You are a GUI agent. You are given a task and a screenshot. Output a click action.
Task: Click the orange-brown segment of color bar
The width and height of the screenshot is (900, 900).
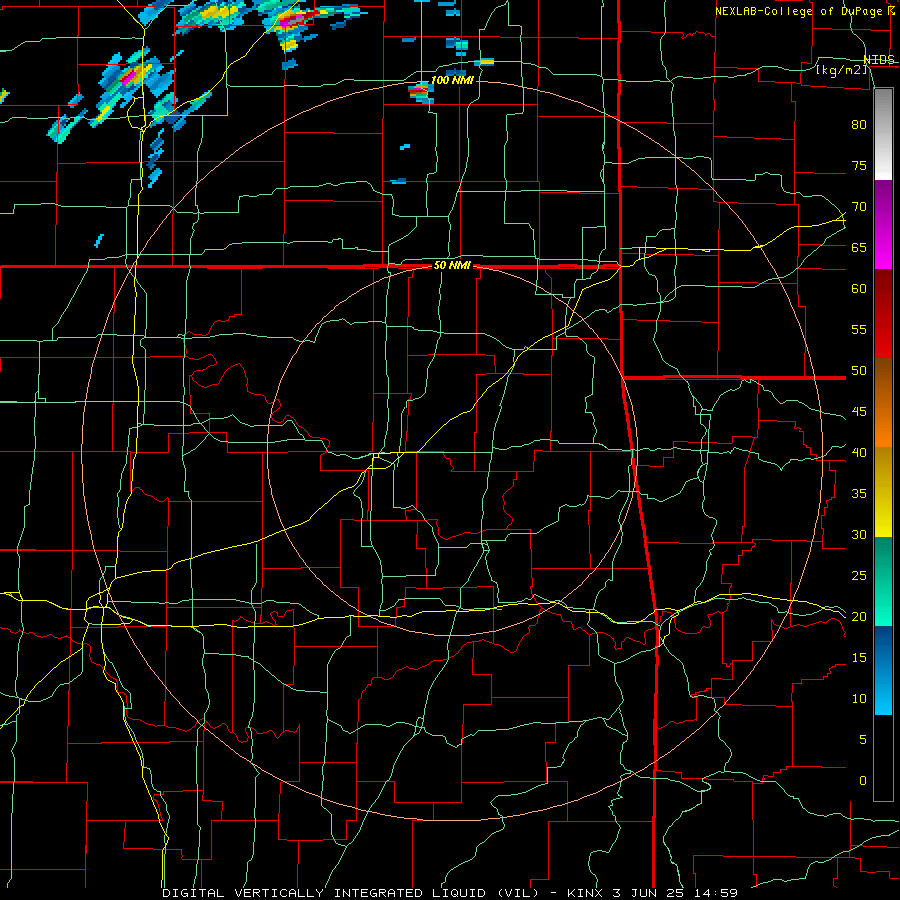pyautogui.click(x=883, y=403)
